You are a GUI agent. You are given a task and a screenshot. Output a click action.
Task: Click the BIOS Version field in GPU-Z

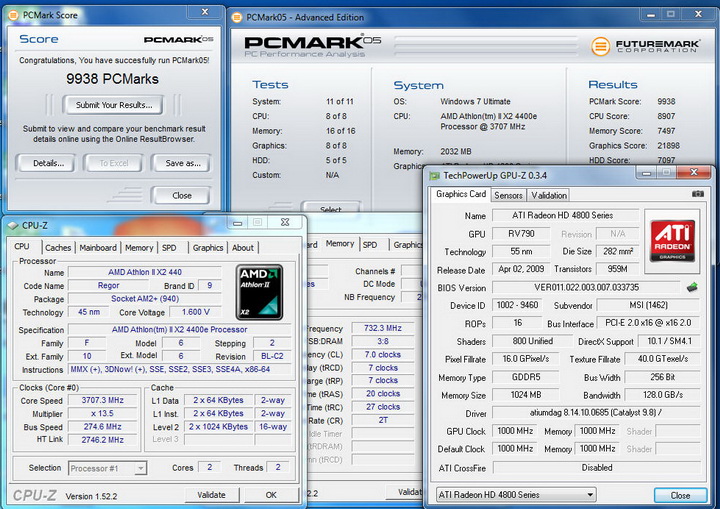point(586,287)
